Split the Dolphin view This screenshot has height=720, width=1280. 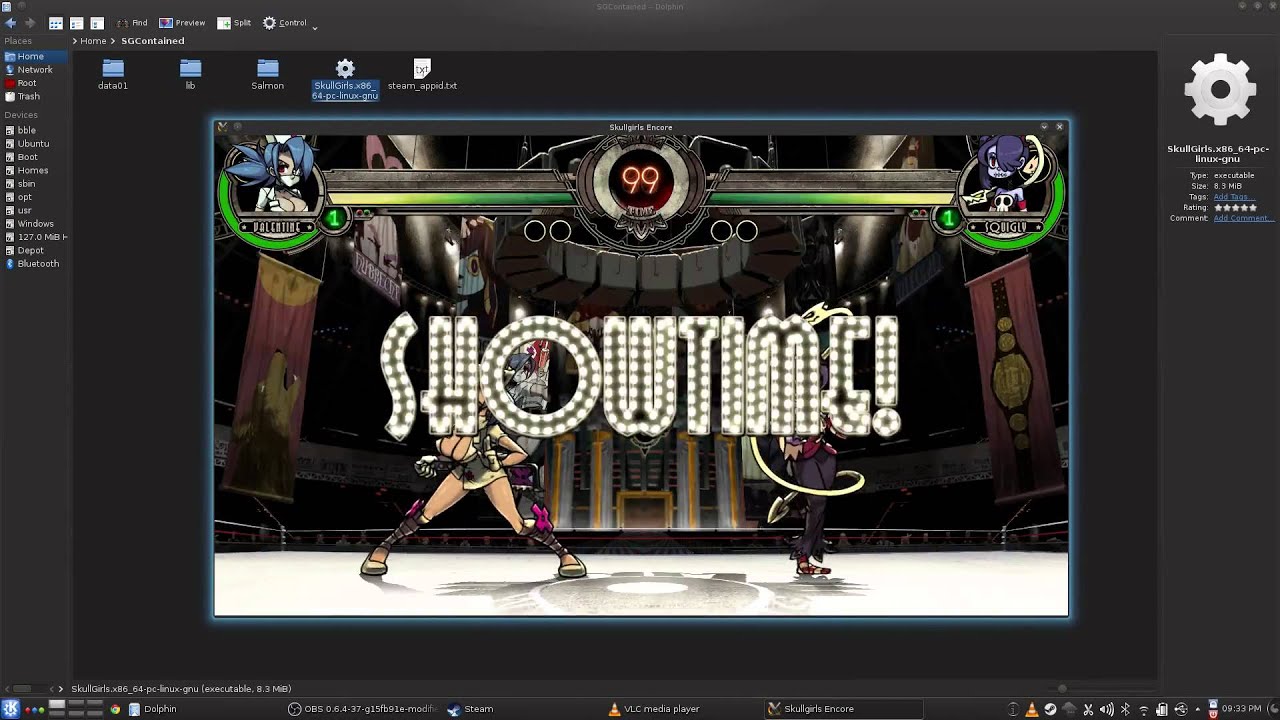pos(235,22)
